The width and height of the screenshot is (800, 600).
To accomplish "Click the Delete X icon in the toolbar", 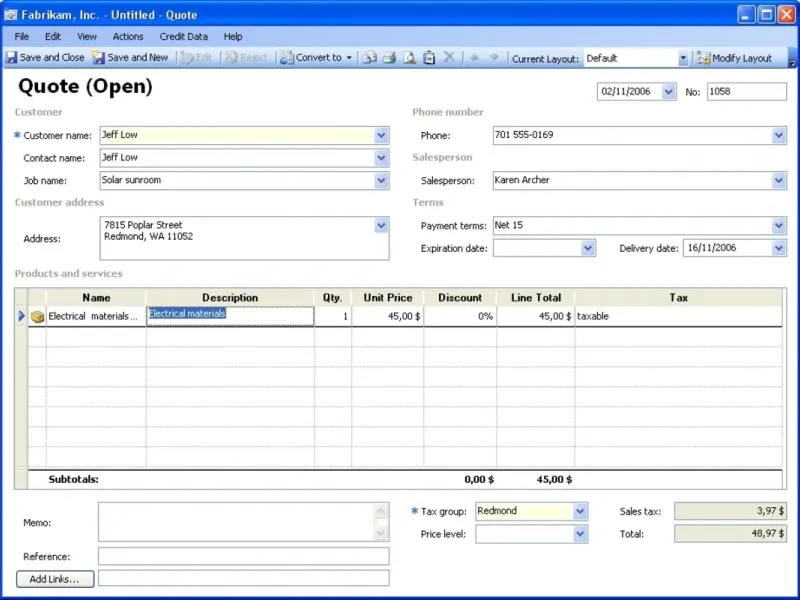I will coord(449,58).
